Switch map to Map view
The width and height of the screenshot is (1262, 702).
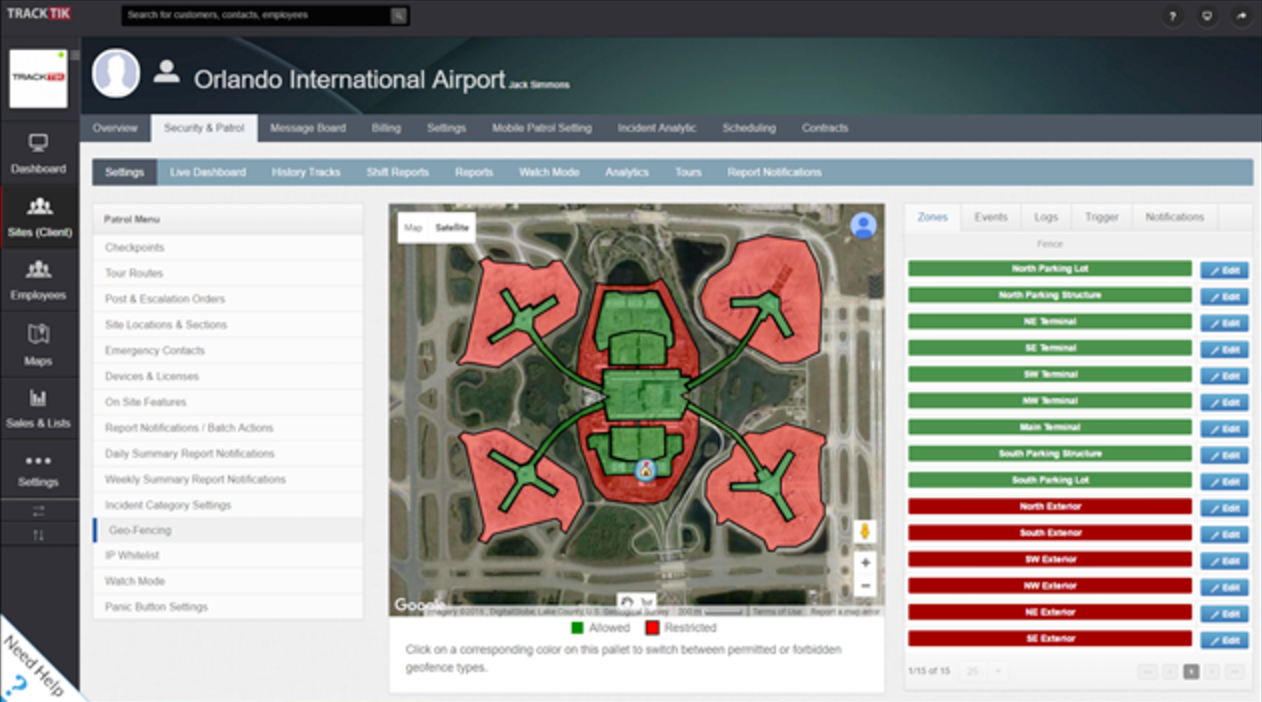click(413, 228)
